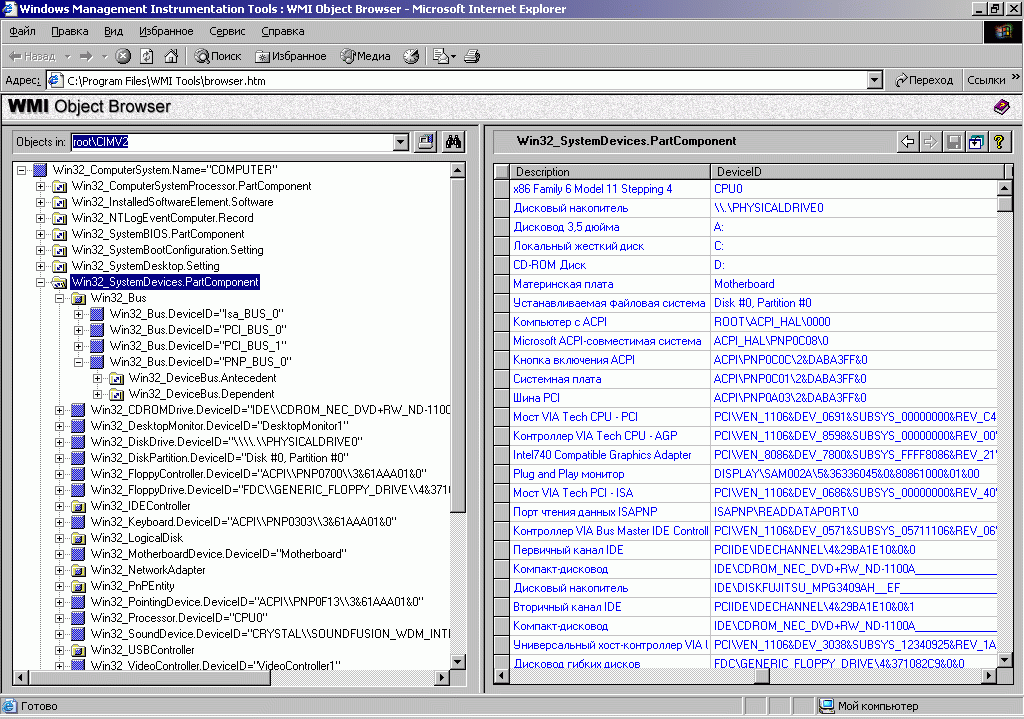Select the Win32_Keyboard.DeviceID tree item

click(244, 522)
